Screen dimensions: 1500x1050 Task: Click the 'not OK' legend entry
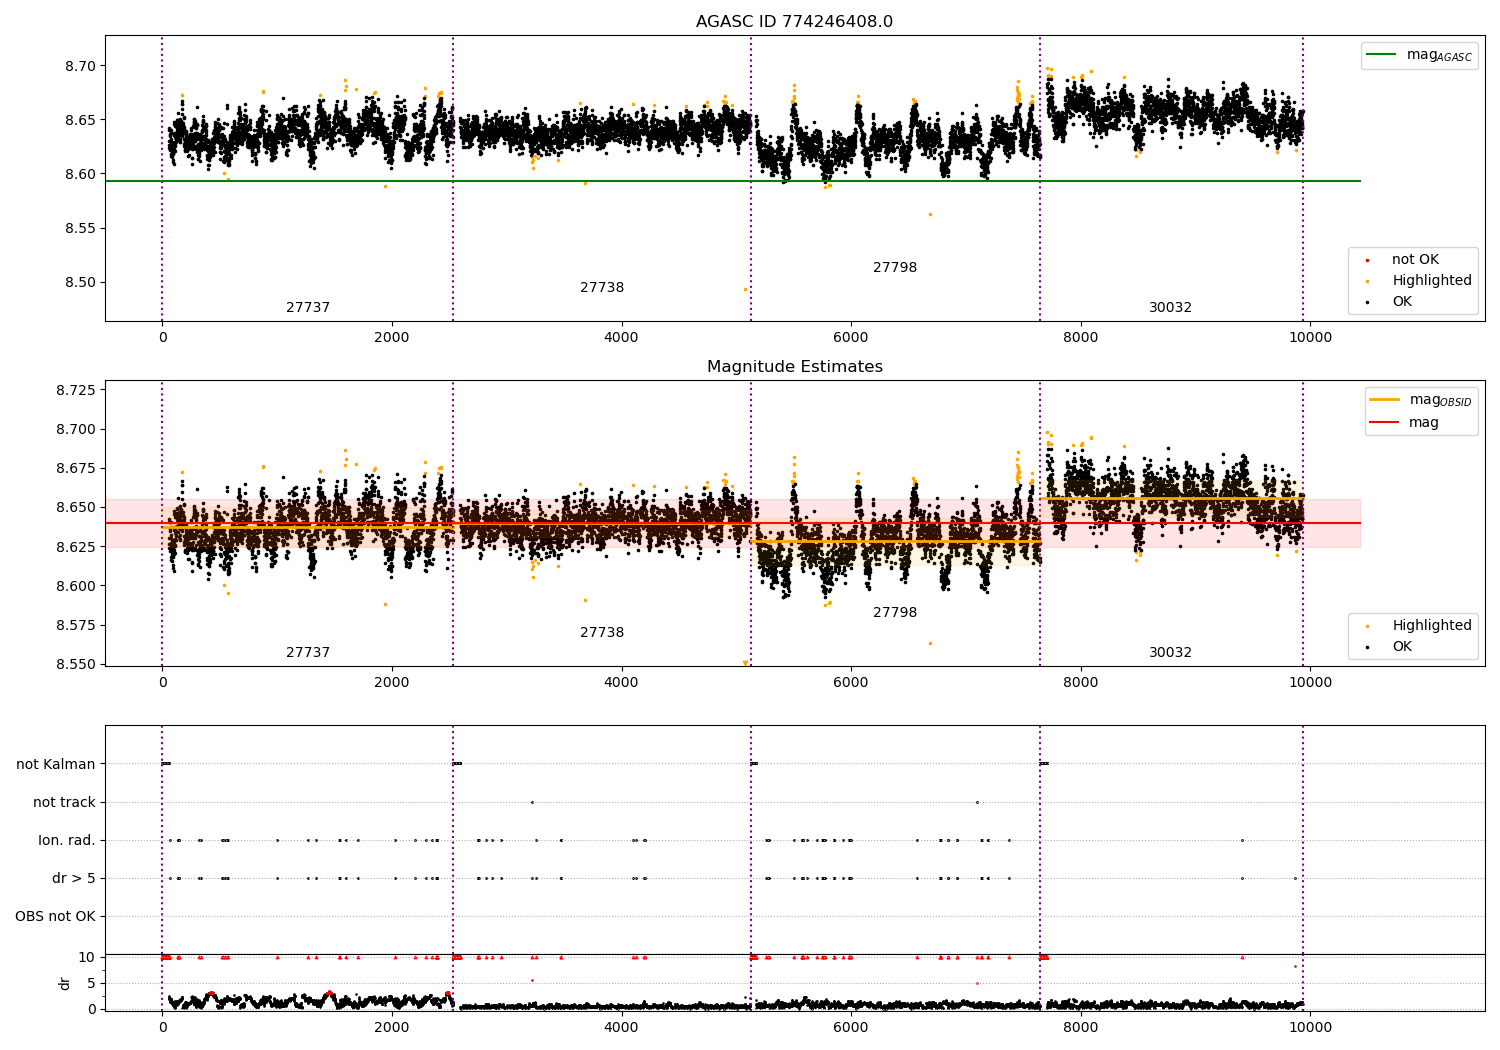click(x=1415, y=260)
